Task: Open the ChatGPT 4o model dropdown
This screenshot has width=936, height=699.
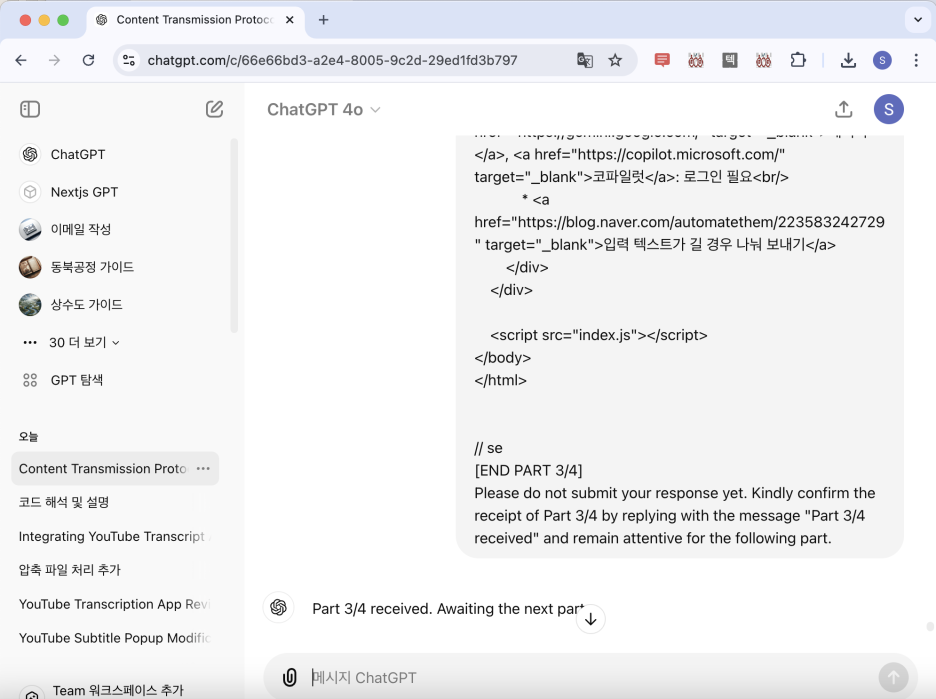Action: [x=324, y=110]
